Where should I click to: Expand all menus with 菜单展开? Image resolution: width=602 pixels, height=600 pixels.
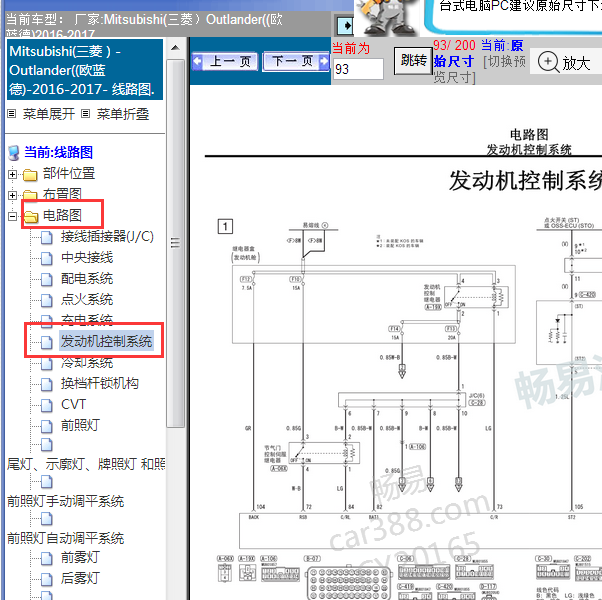(48, 114)
